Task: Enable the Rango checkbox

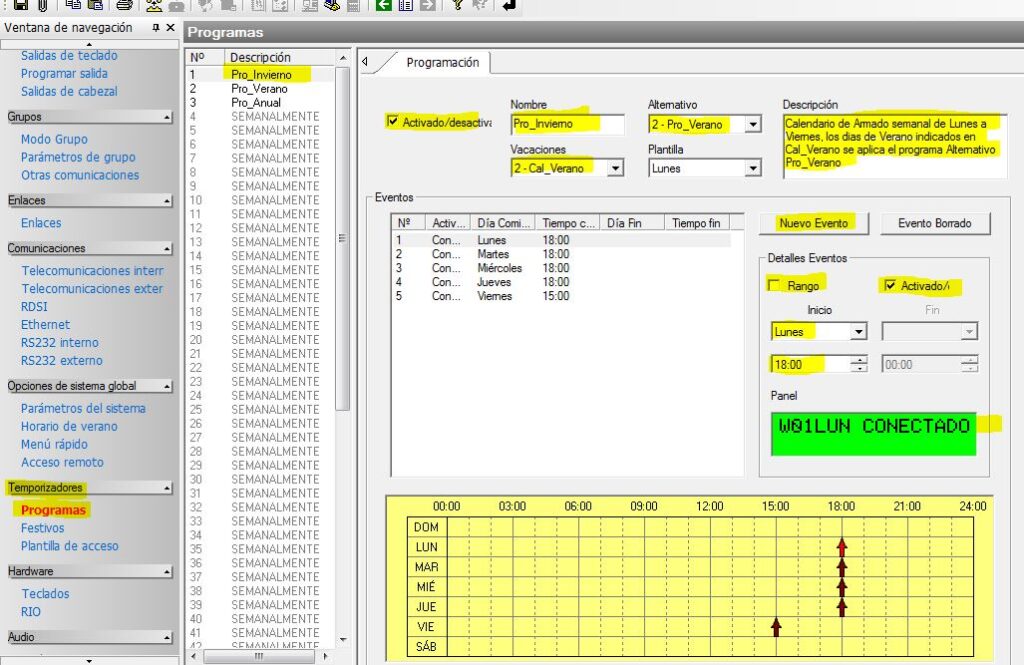Action: click(775, 285)
